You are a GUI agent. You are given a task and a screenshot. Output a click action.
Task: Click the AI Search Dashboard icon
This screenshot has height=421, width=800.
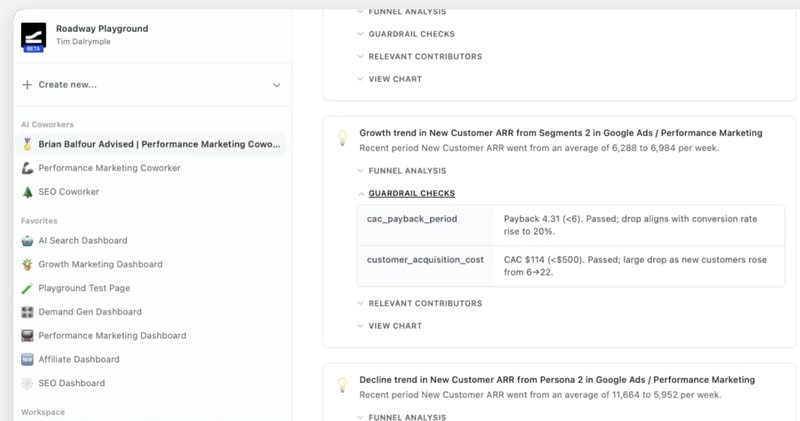click(28, 241)
